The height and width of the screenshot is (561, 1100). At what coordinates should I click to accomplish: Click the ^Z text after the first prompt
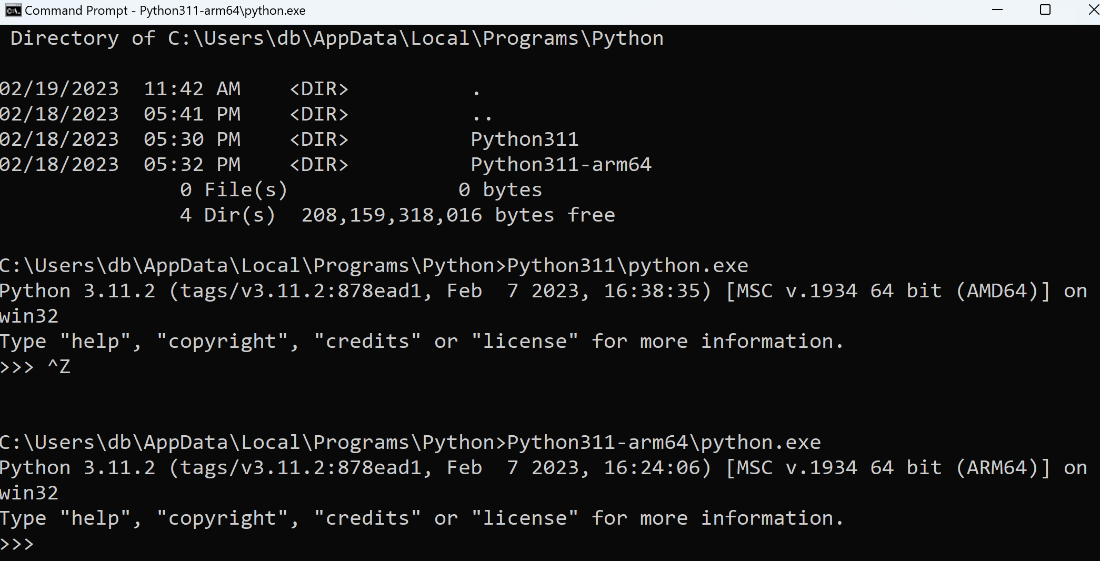pos(58,366)
